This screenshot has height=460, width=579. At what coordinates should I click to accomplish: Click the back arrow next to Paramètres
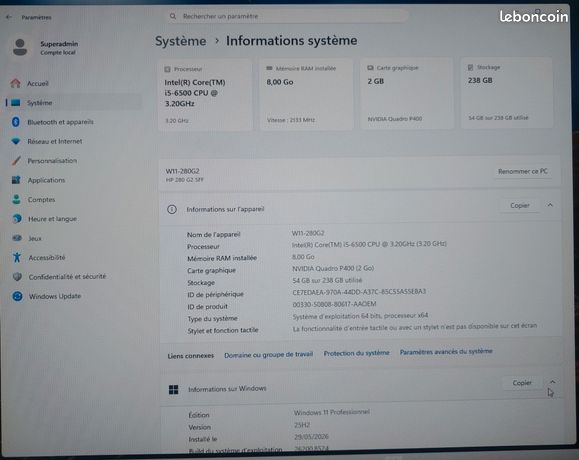(9, 17)
